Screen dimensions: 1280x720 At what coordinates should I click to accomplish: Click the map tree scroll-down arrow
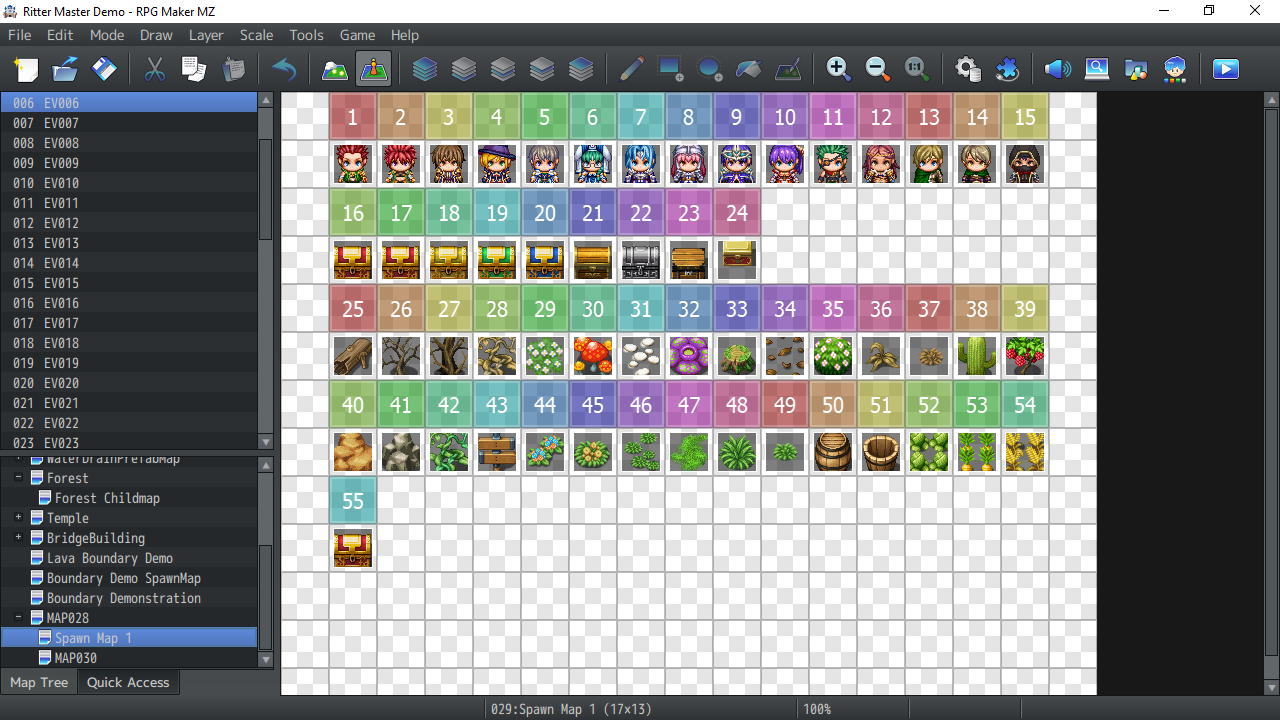point(265,660)
